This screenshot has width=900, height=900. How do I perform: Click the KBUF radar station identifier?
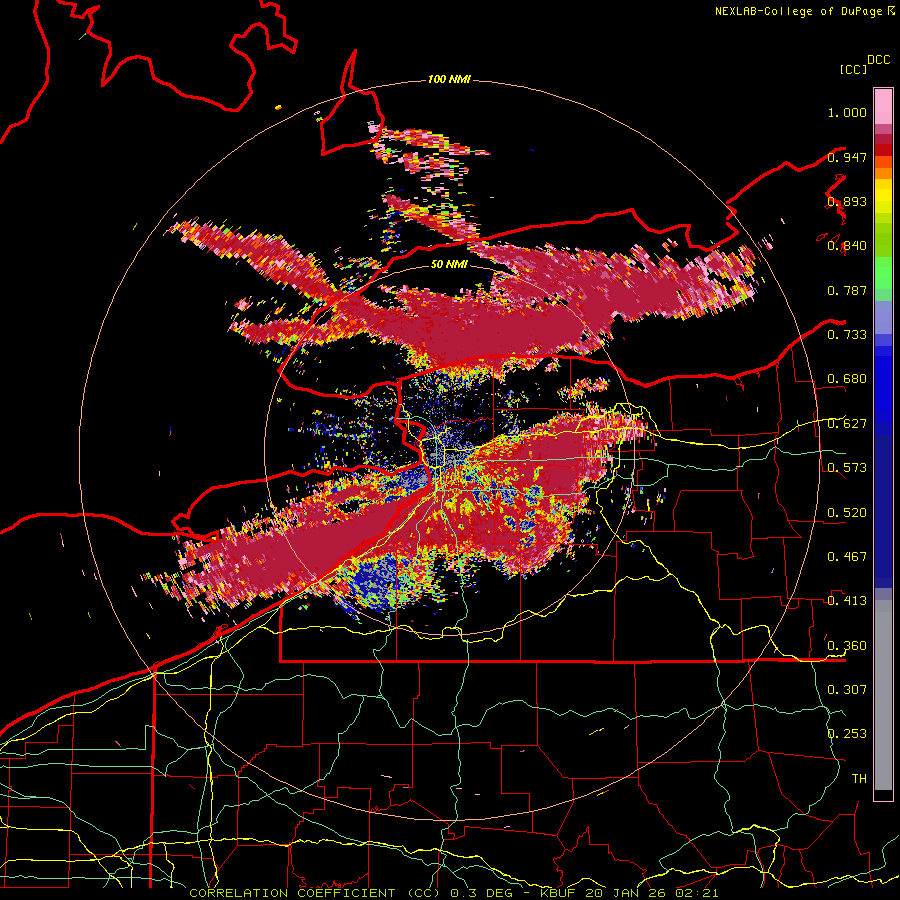[x=560, y=893]
